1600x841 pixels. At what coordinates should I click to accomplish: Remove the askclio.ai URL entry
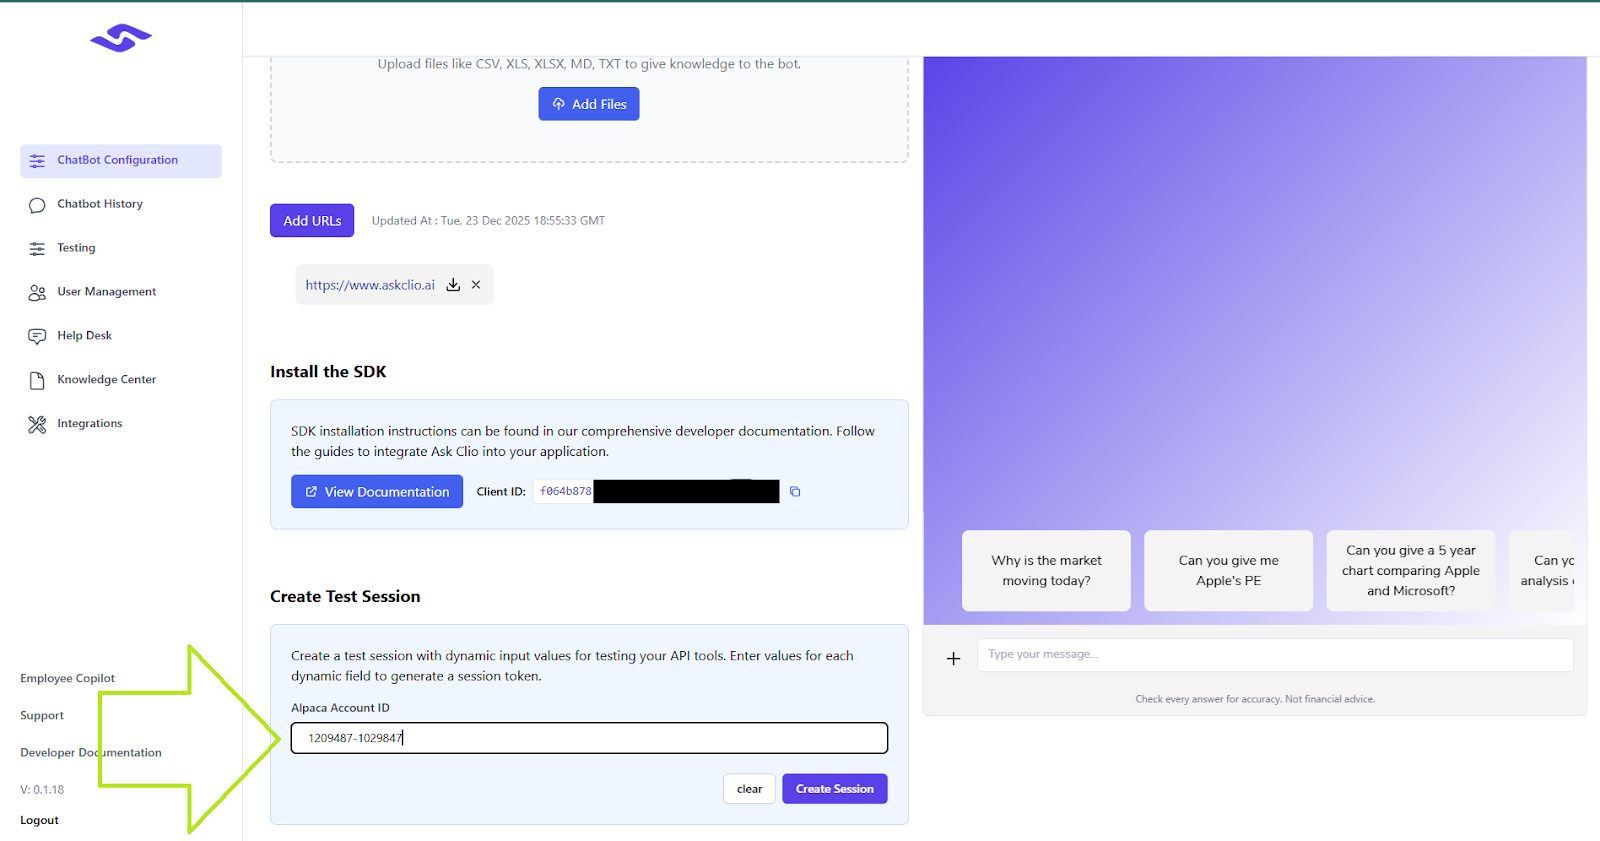[x=476, y=285]
